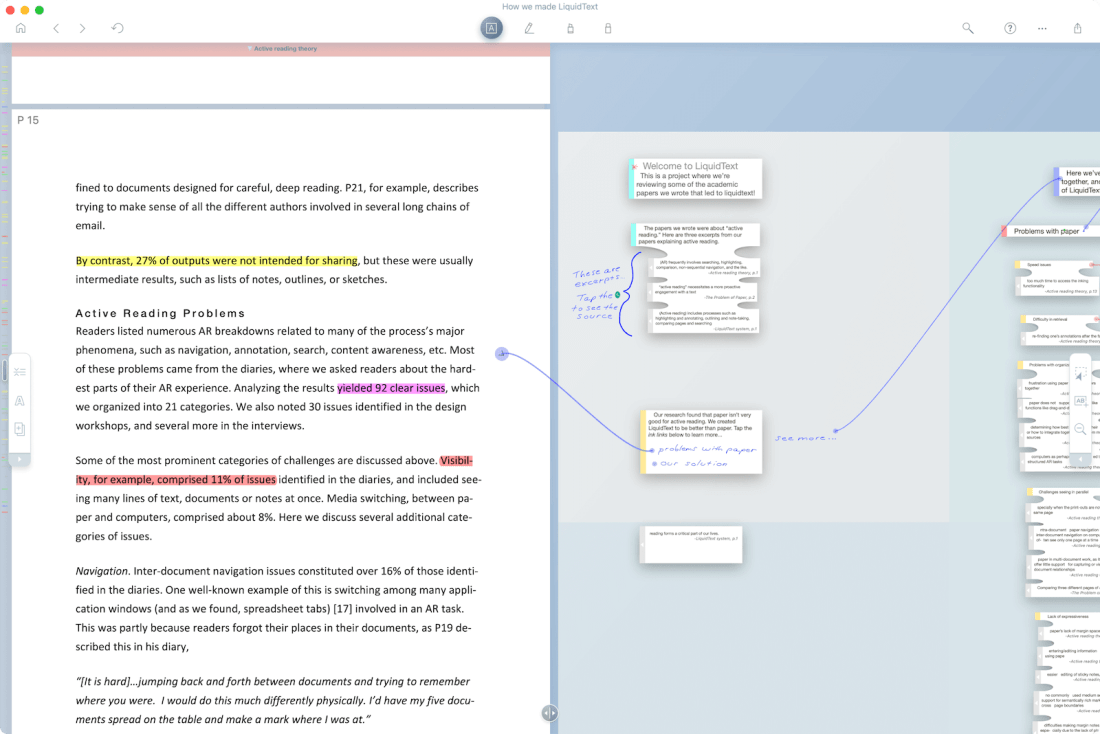Click the red x on the Welcome note

tap(635, 167)
